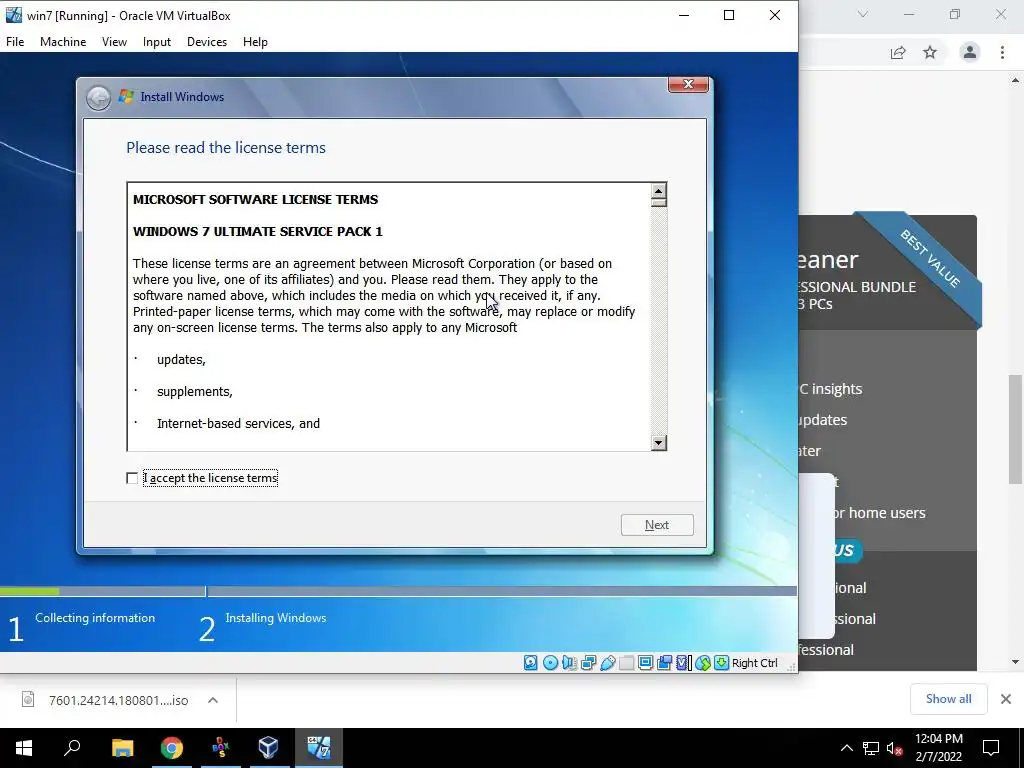Click the keyboard capture green arrow icon
The image size is (1024, 768).
[721, 663]
